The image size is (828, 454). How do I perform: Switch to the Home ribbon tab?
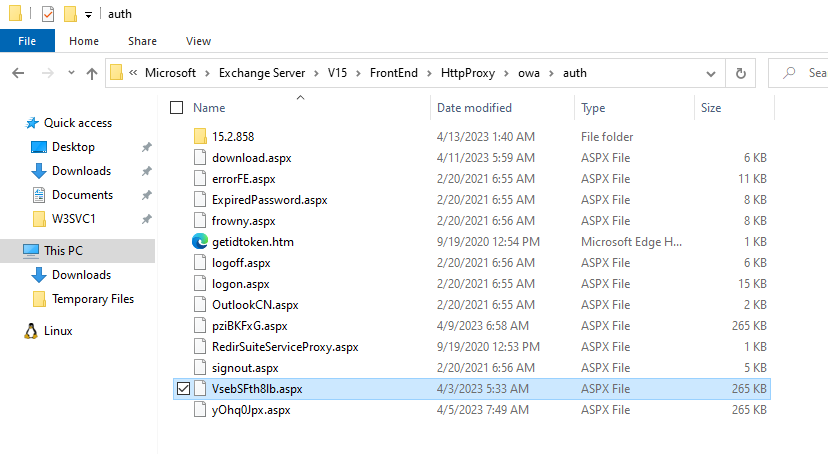[x=84, y=41]
